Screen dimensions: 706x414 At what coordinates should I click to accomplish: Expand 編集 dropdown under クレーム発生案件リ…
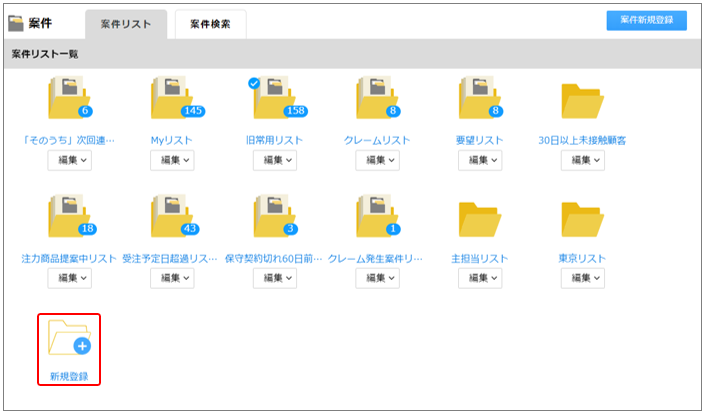click(378, 278)
